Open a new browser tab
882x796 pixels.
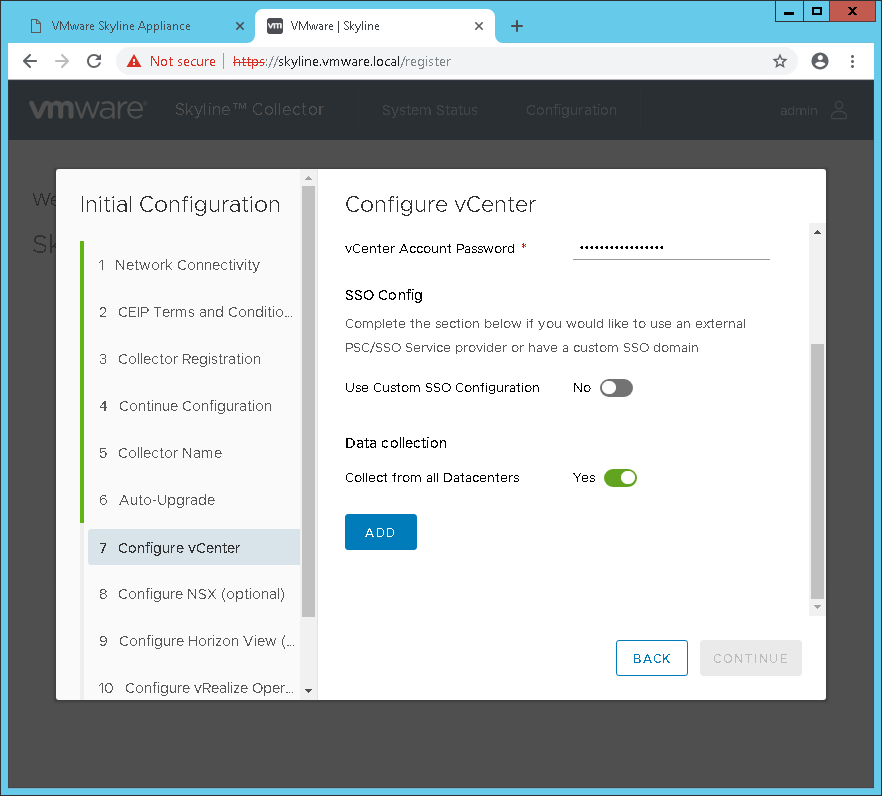[x=516, y=26]
